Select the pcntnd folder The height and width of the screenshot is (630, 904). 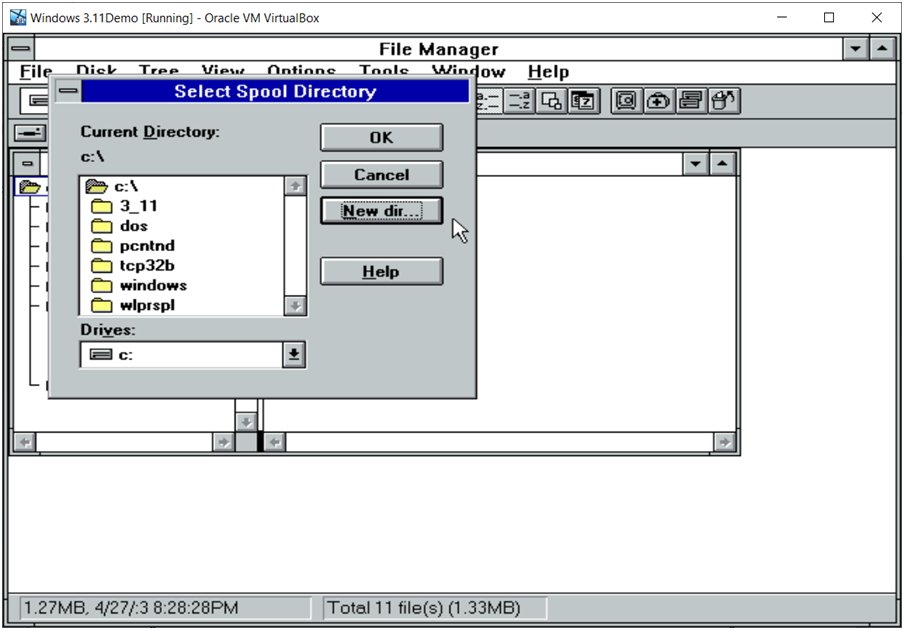point(182,246)
